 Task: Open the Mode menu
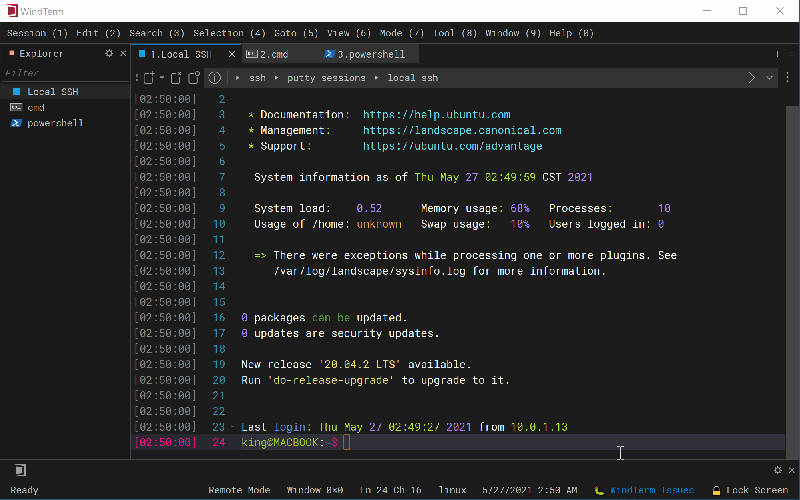402,33
